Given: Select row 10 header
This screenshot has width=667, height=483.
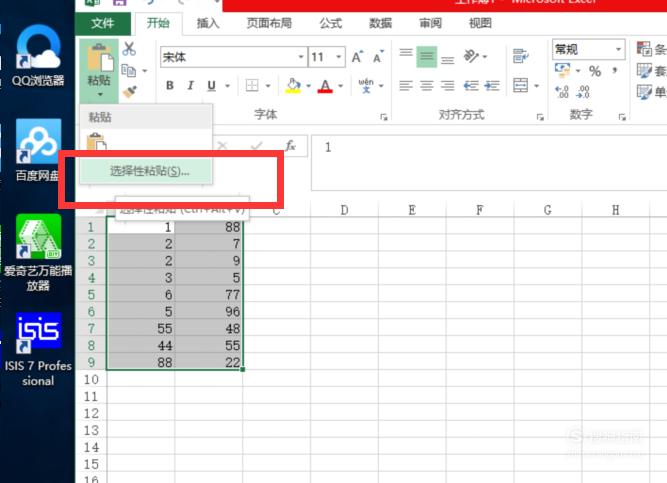Looking at the screenshot, I should [91, 379].
